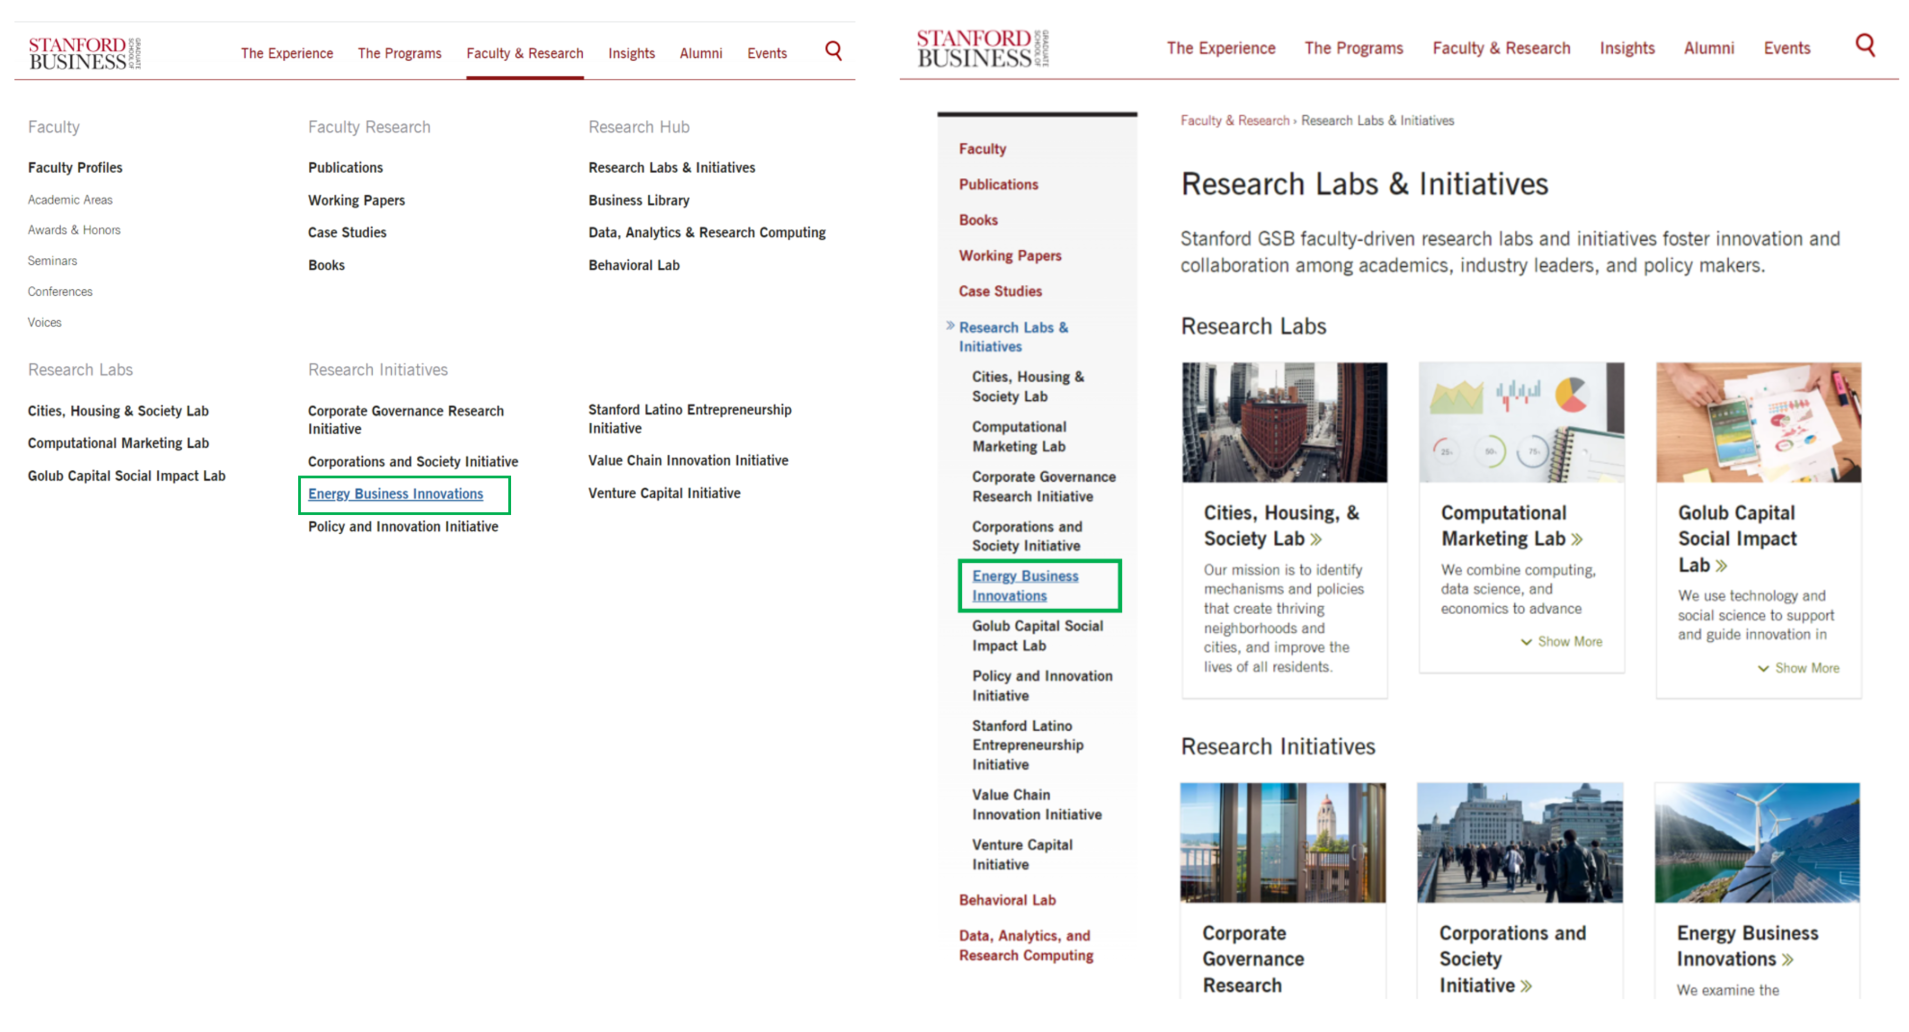Viewport: 1909px width, 1032px height.
Task: Open Corporations and Society Initiative in mega menu
Action: pos(413,462)
